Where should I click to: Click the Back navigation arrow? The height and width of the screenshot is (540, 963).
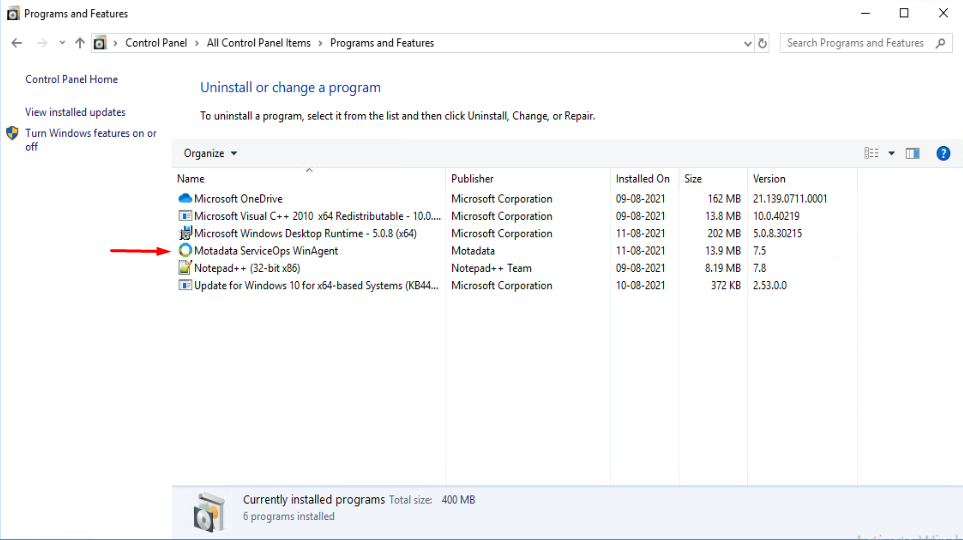(x=17, y=43)
